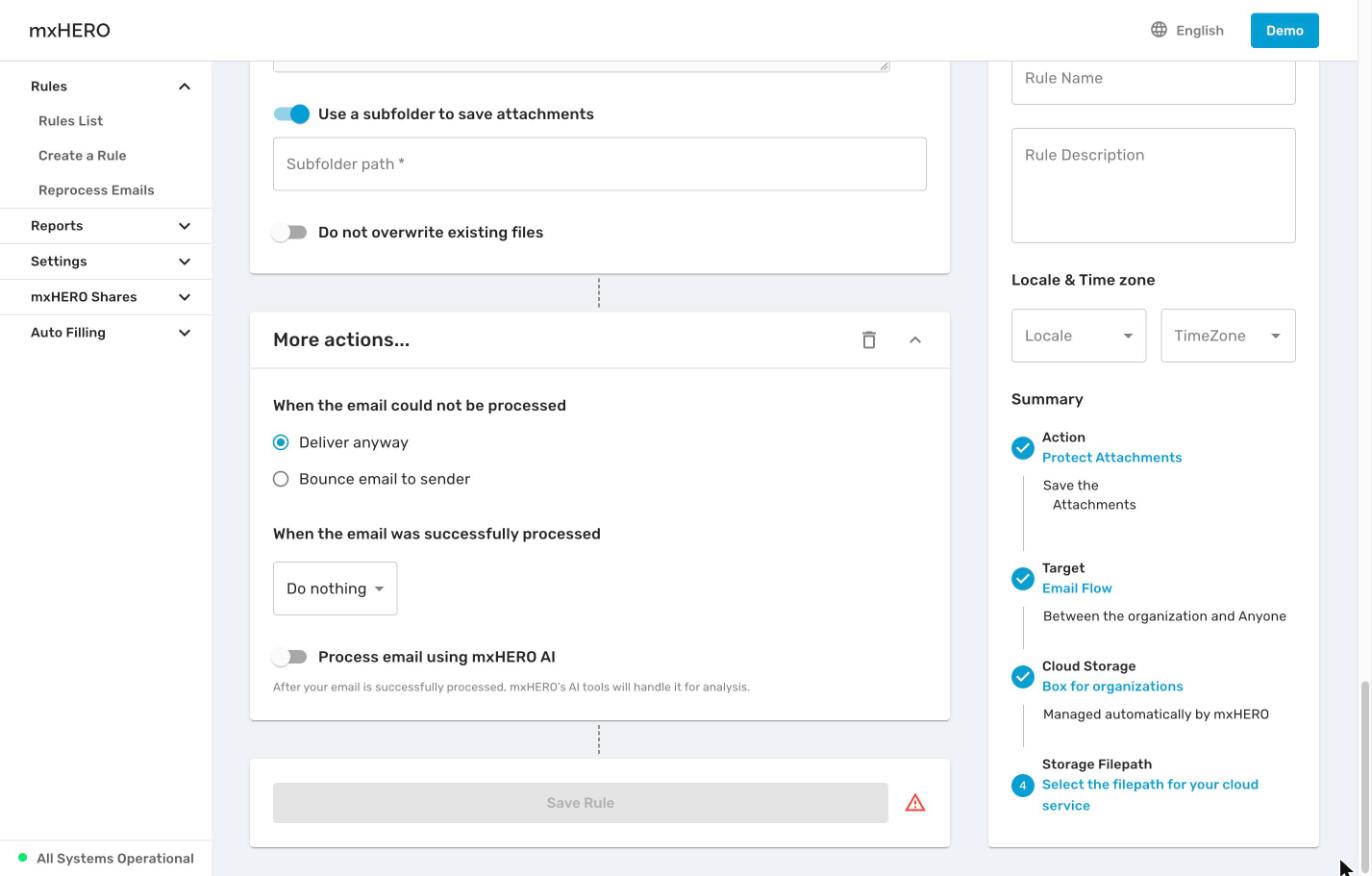
Task: Enable Do not overwrite existing files
Action: 290,232
